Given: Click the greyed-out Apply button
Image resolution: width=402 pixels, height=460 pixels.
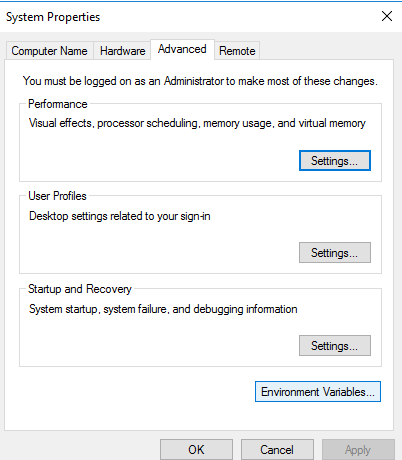Looking at the screenshot, I should 358,450.
